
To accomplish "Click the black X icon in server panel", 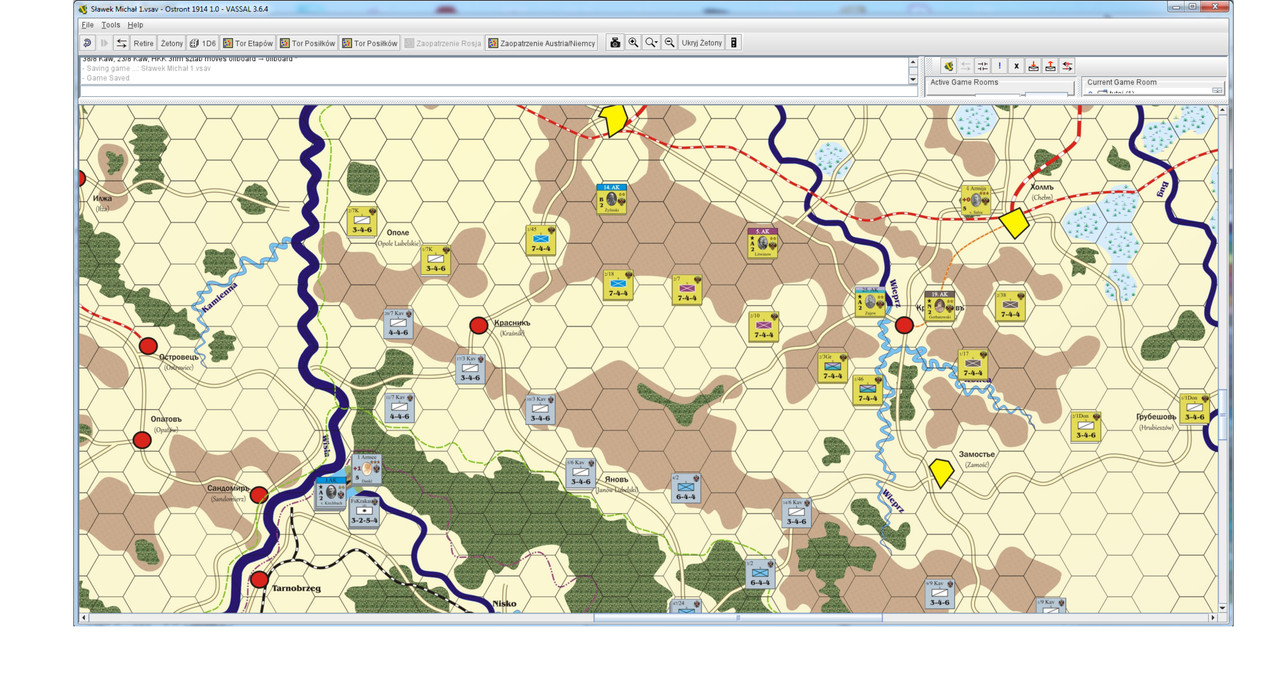I will pos(1016,65).
